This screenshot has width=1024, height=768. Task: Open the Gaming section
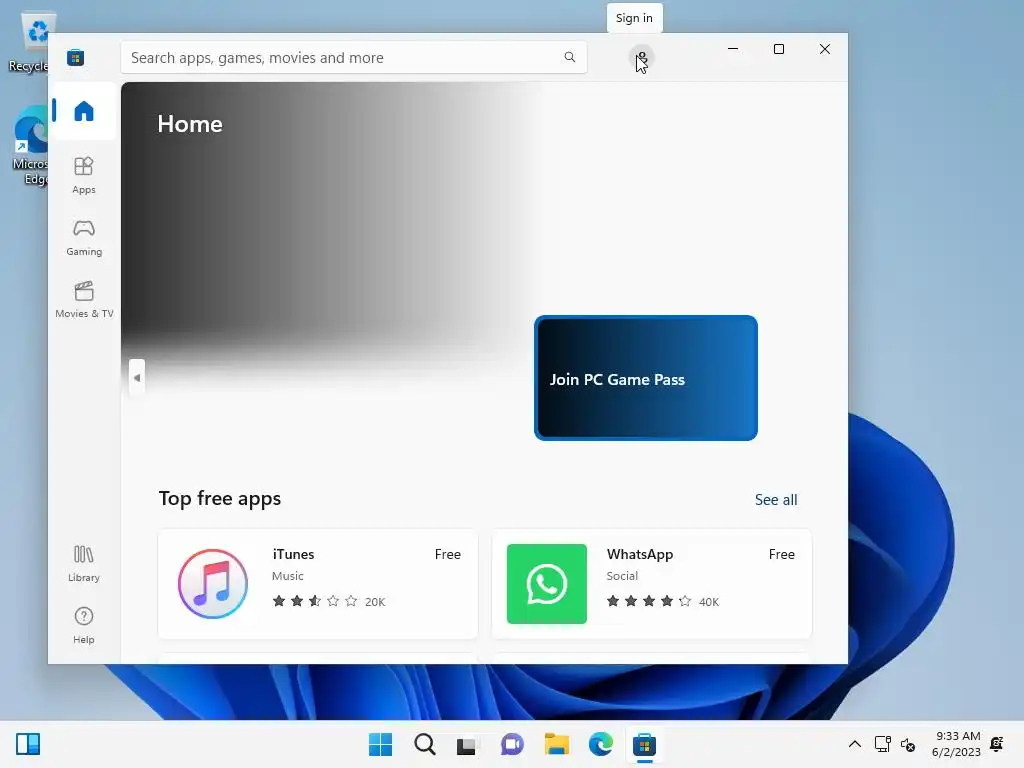pos(84,237)
